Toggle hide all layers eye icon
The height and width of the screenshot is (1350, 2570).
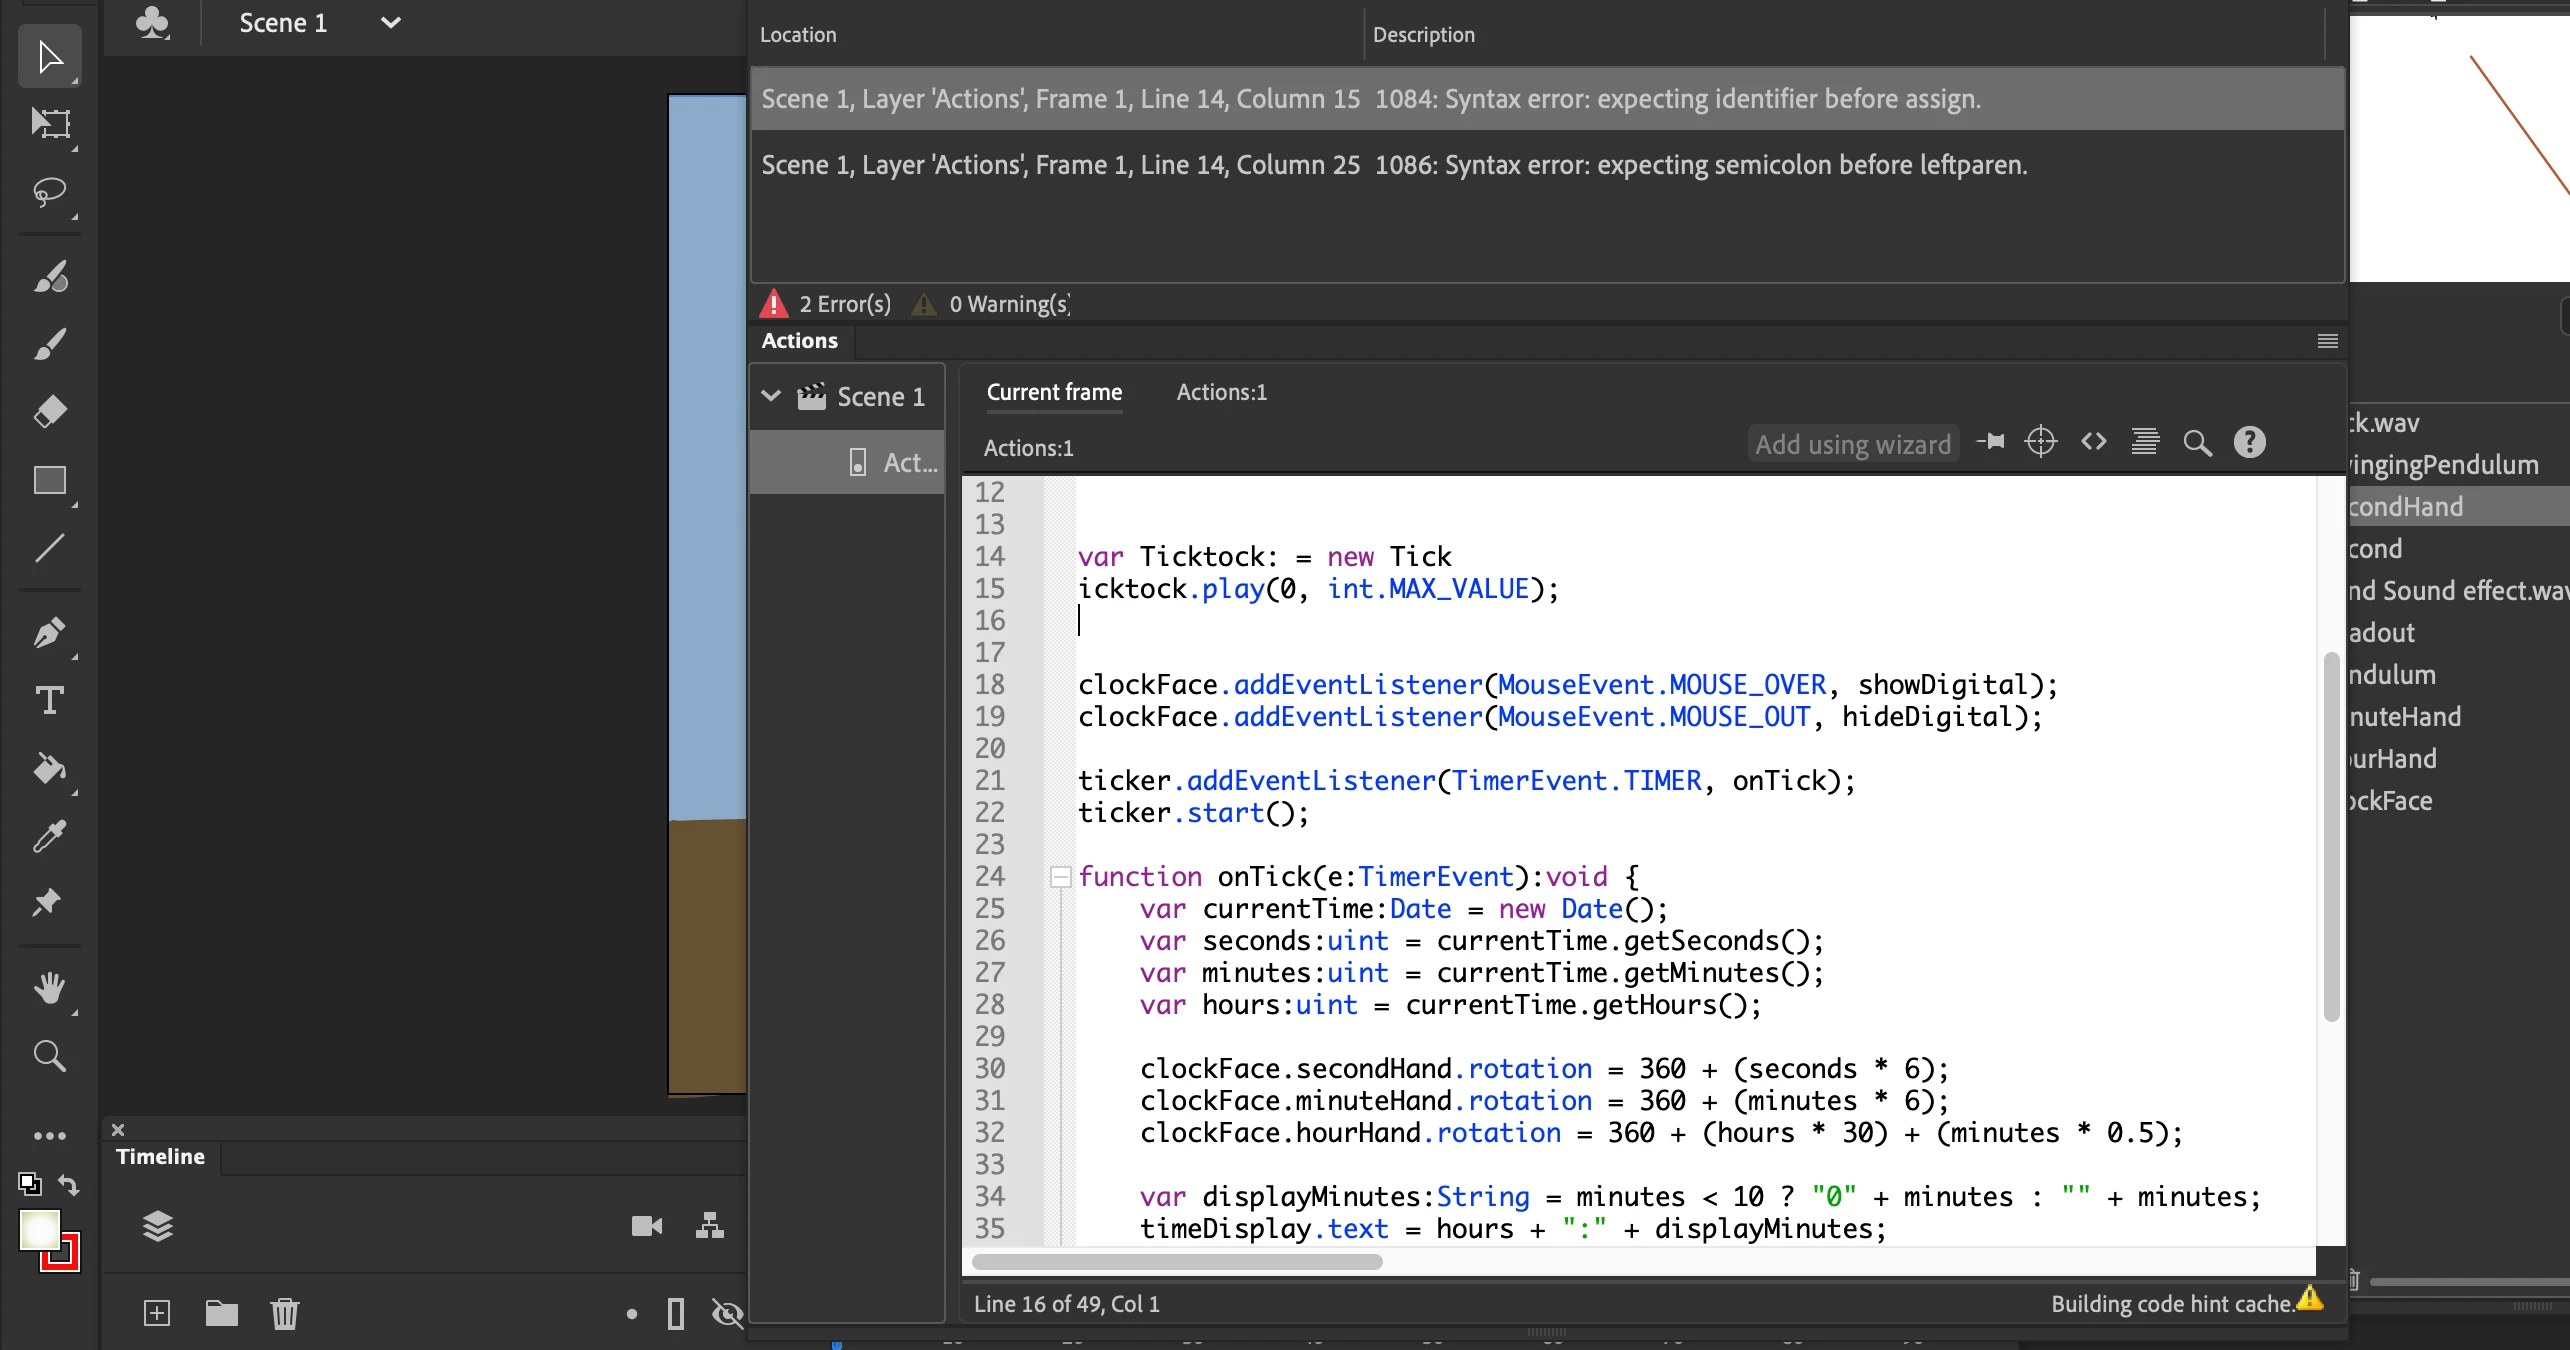click(x=727, y=1313)
